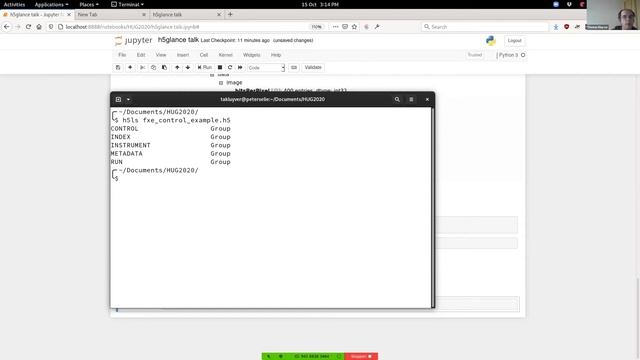Insert a cell below with the plus icon
This screenshot has width=640, height=360.
point(130,67)
